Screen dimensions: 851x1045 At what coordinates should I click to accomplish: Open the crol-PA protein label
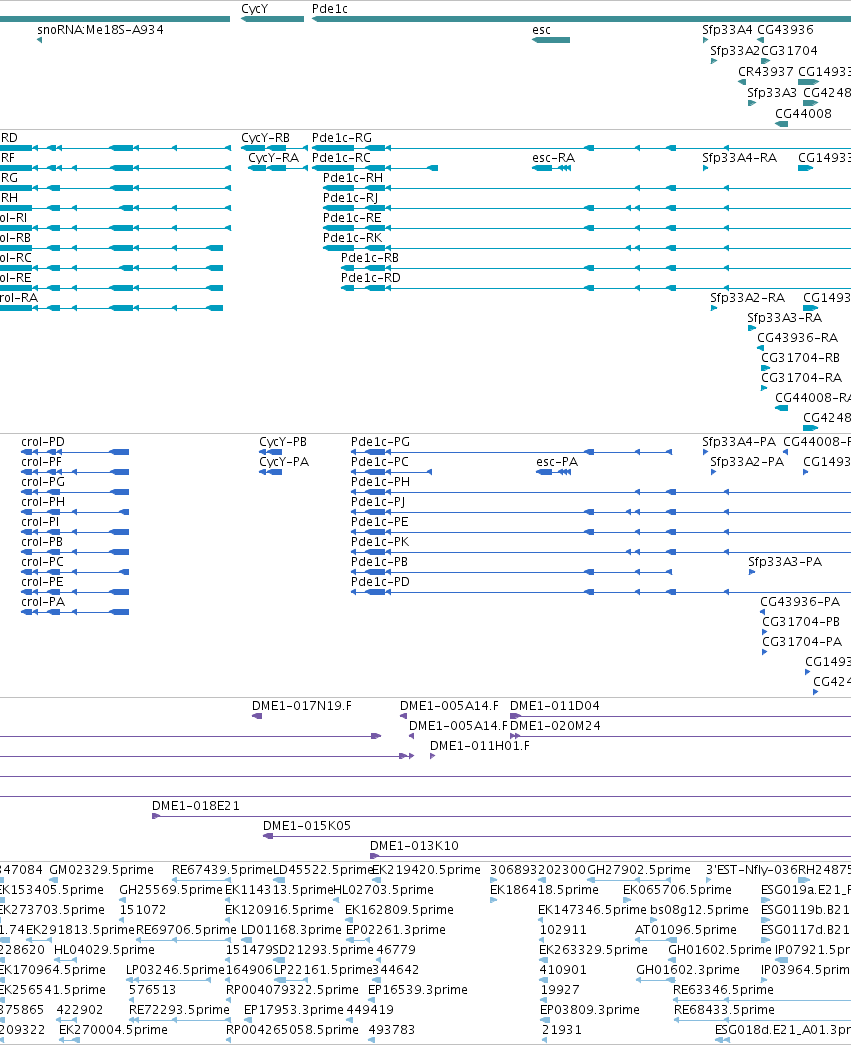click(x=43, y=601)
